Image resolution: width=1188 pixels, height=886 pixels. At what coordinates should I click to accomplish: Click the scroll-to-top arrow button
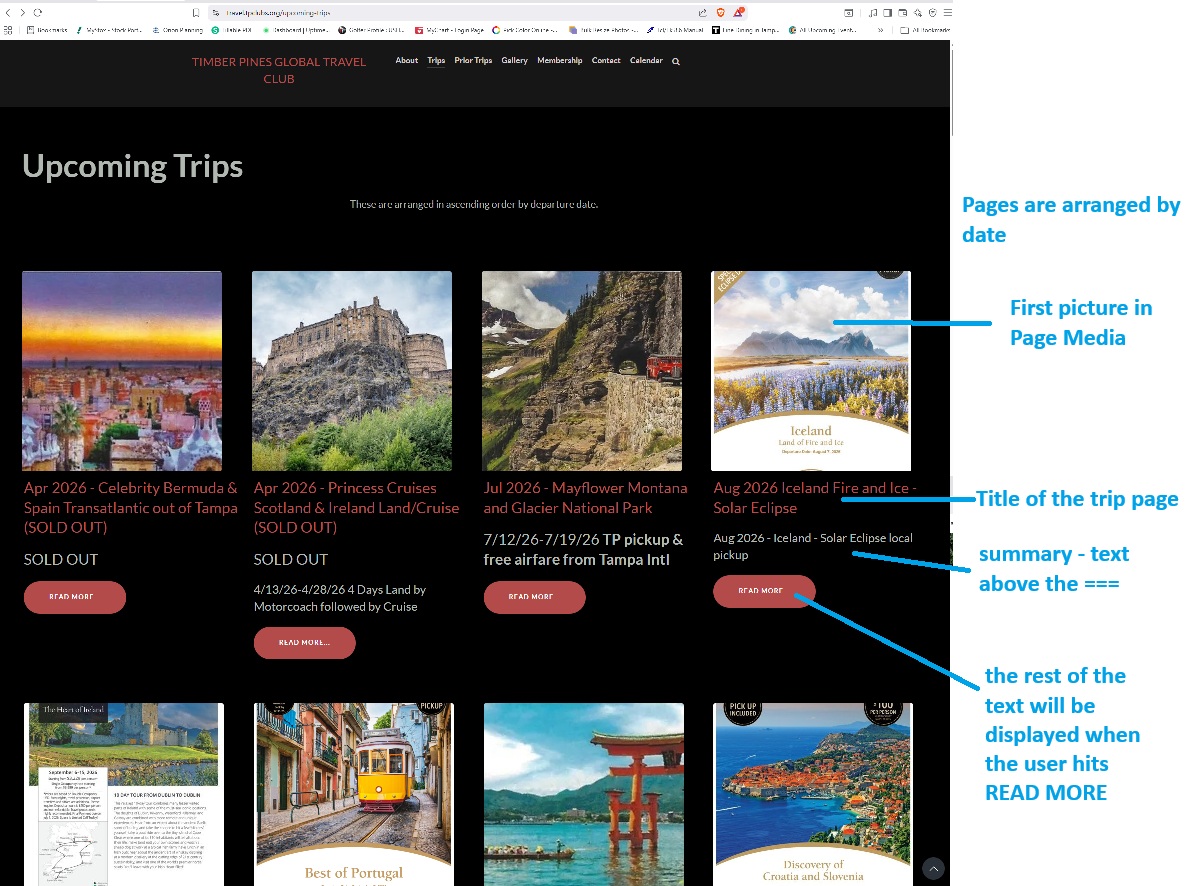(x=932, y=868)
